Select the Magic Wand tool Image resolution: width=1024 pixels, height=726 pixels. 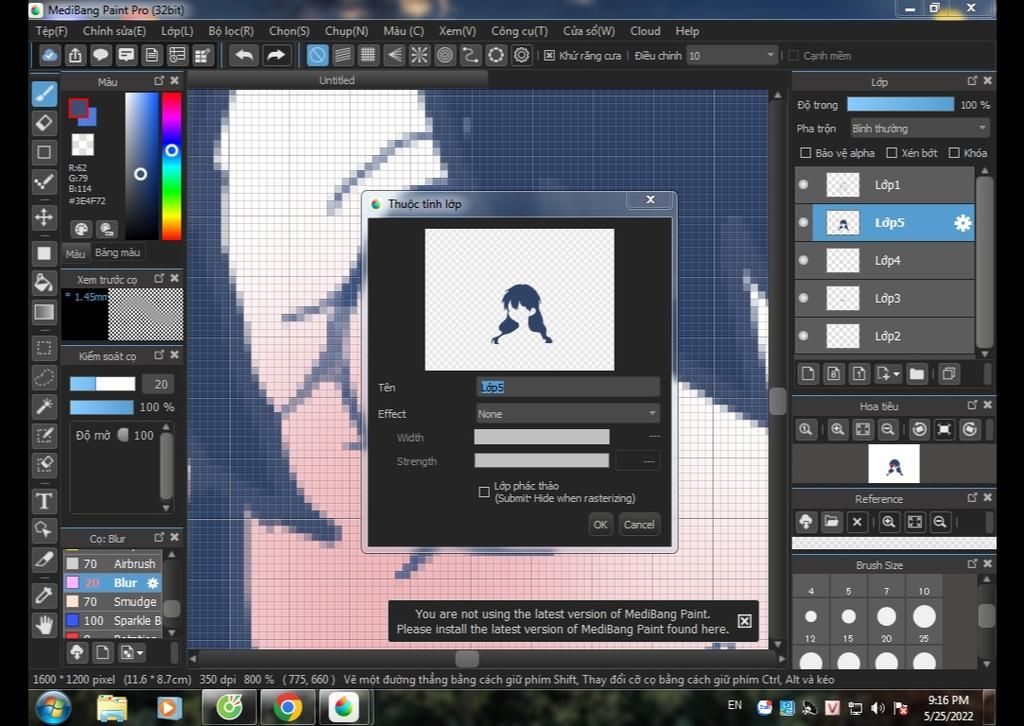point(44,407)
